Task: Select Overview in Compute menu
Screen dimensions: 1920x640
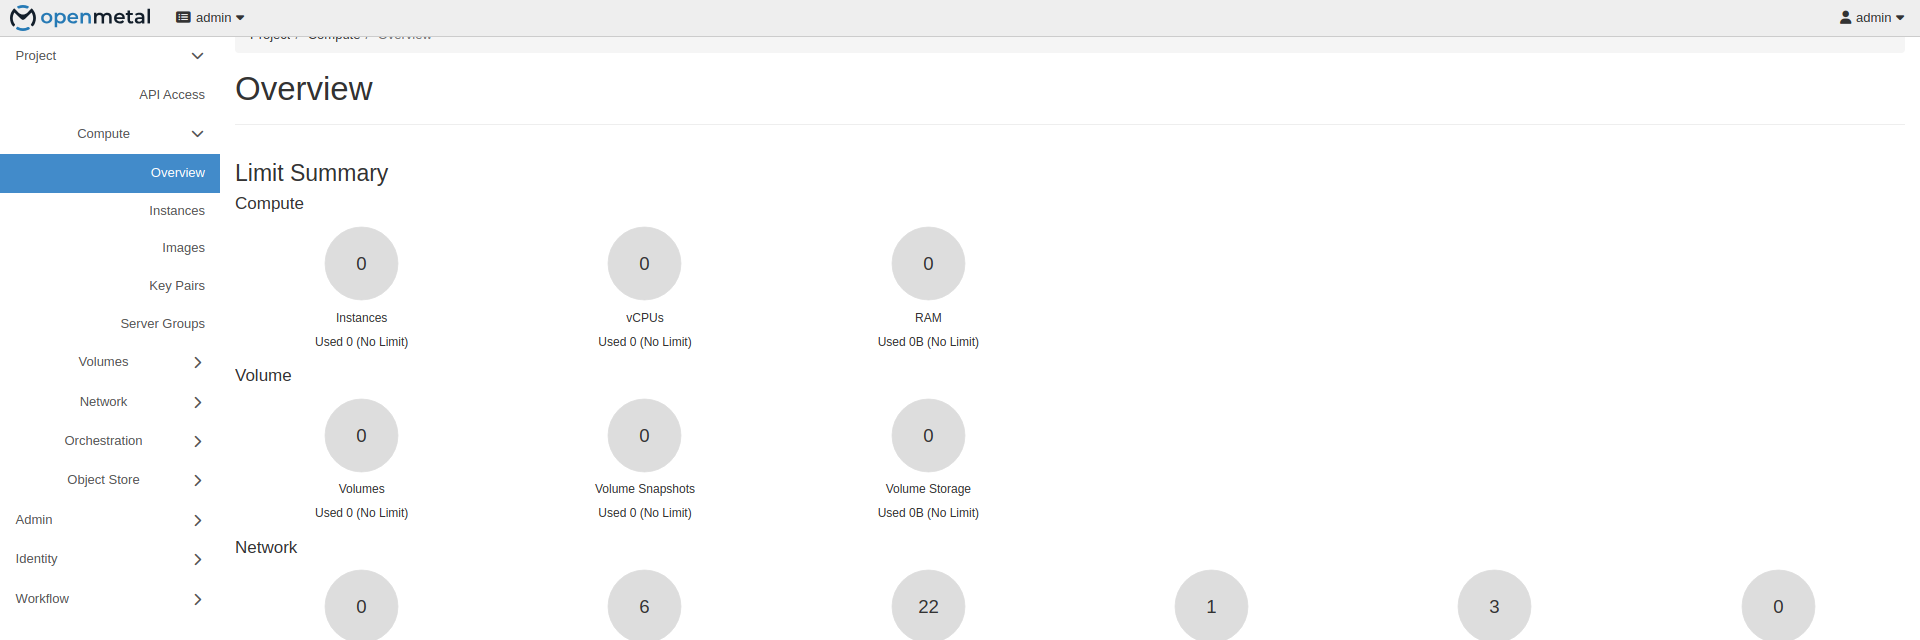Action: 110,173
